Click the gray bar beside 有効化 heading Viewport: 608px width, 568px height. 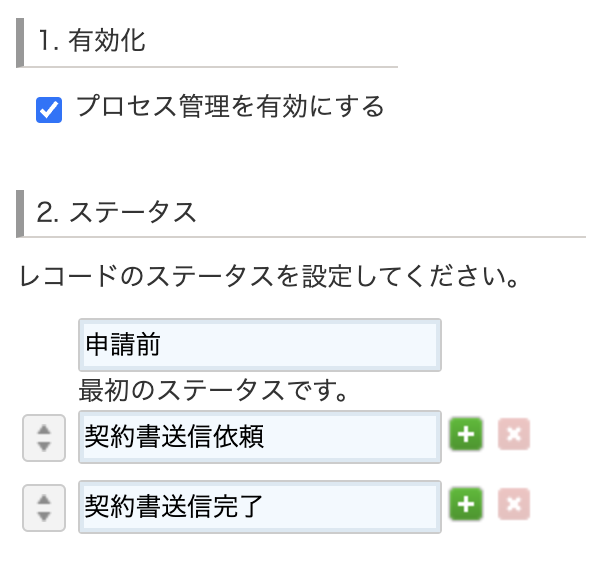(20, 43)
